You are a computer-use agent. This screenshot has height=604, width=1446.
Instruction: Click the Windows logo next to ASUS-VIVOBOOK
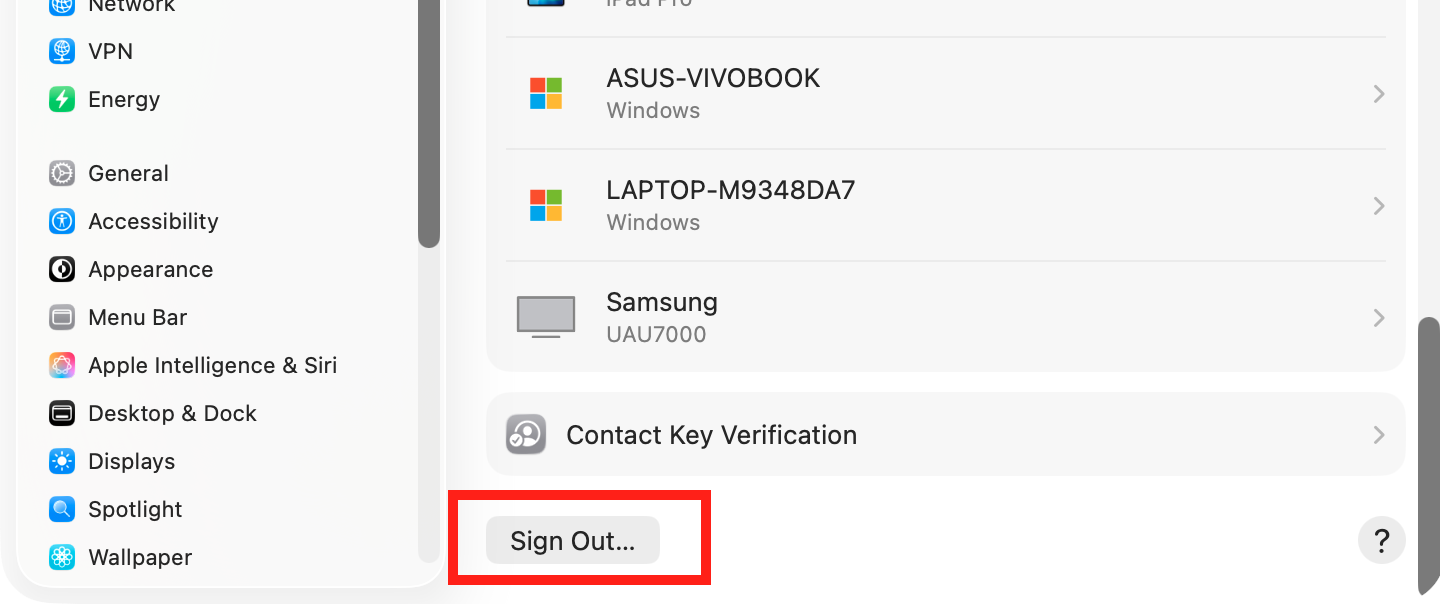coord(546,93)
